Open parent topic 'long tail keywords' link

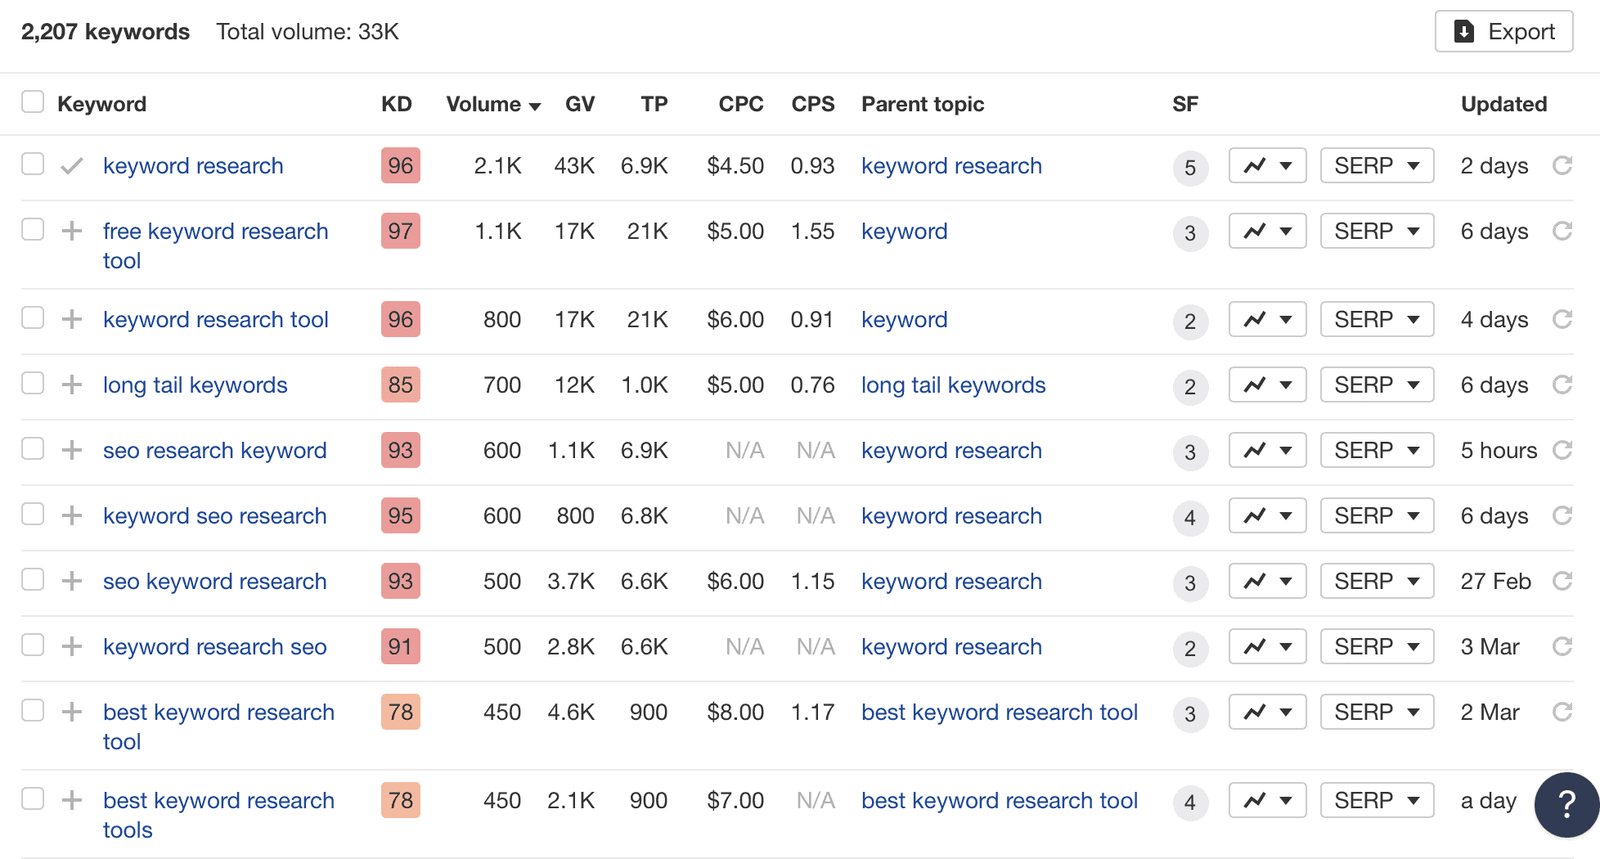pyautogui.click(x=953, y=385)
